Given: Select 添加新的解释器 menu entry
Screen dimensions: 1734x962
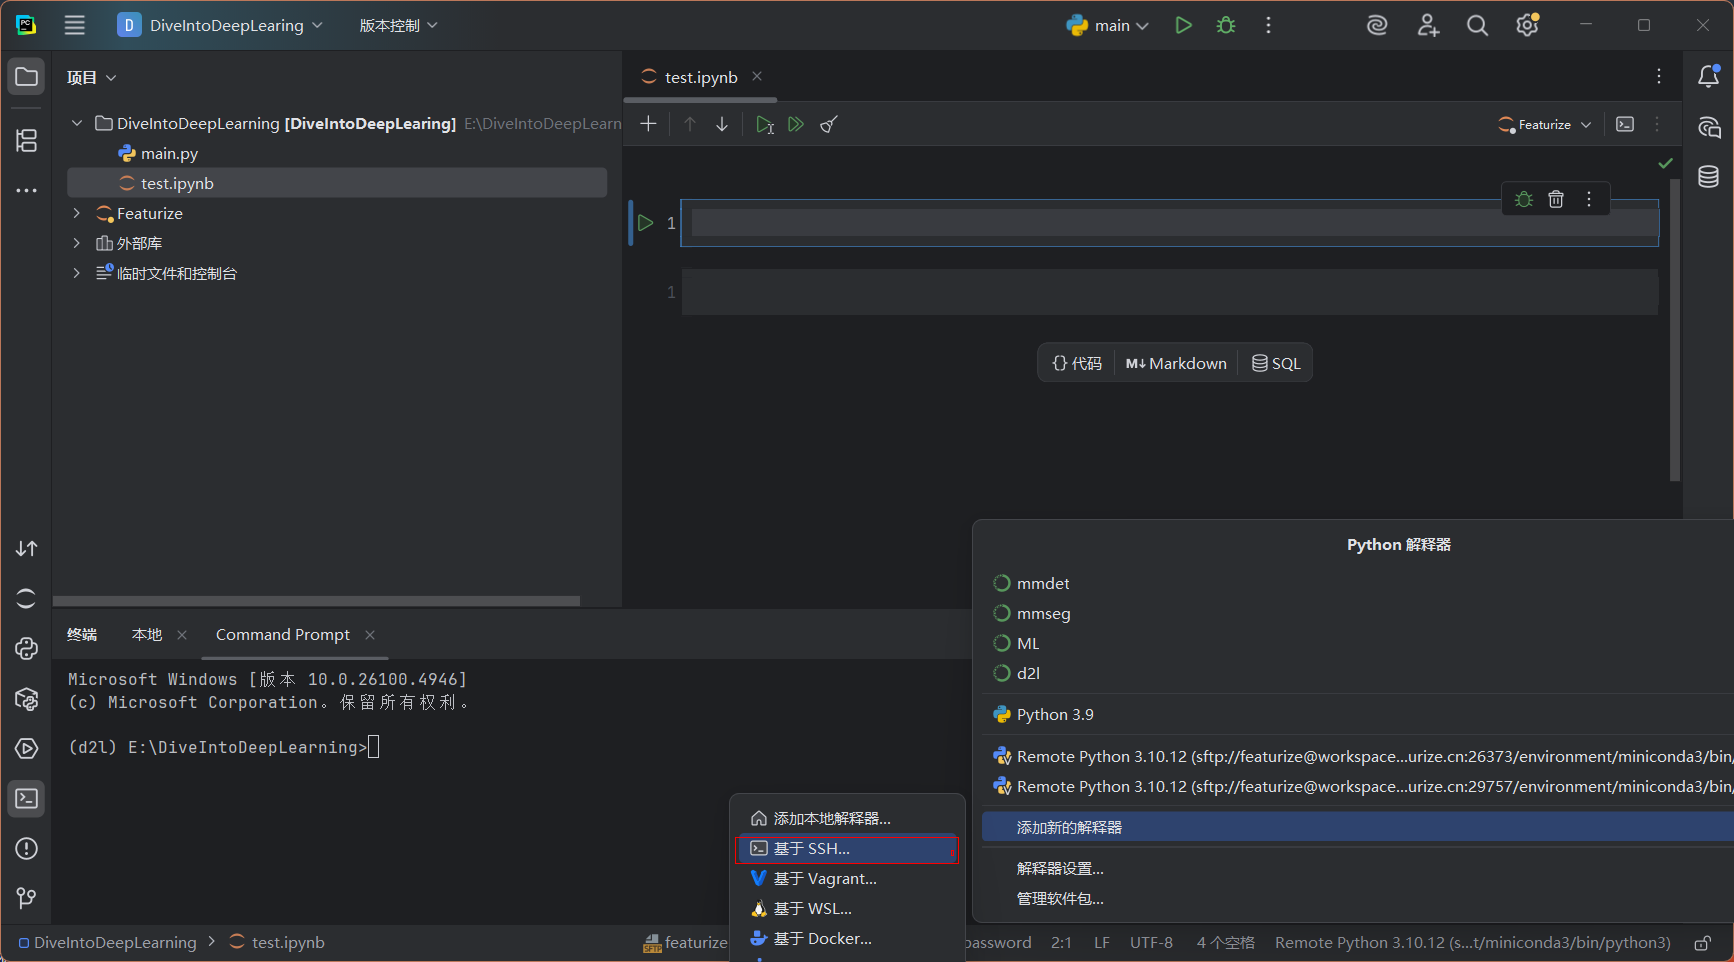Looking at the screenshot, I should coord(1357,828).
